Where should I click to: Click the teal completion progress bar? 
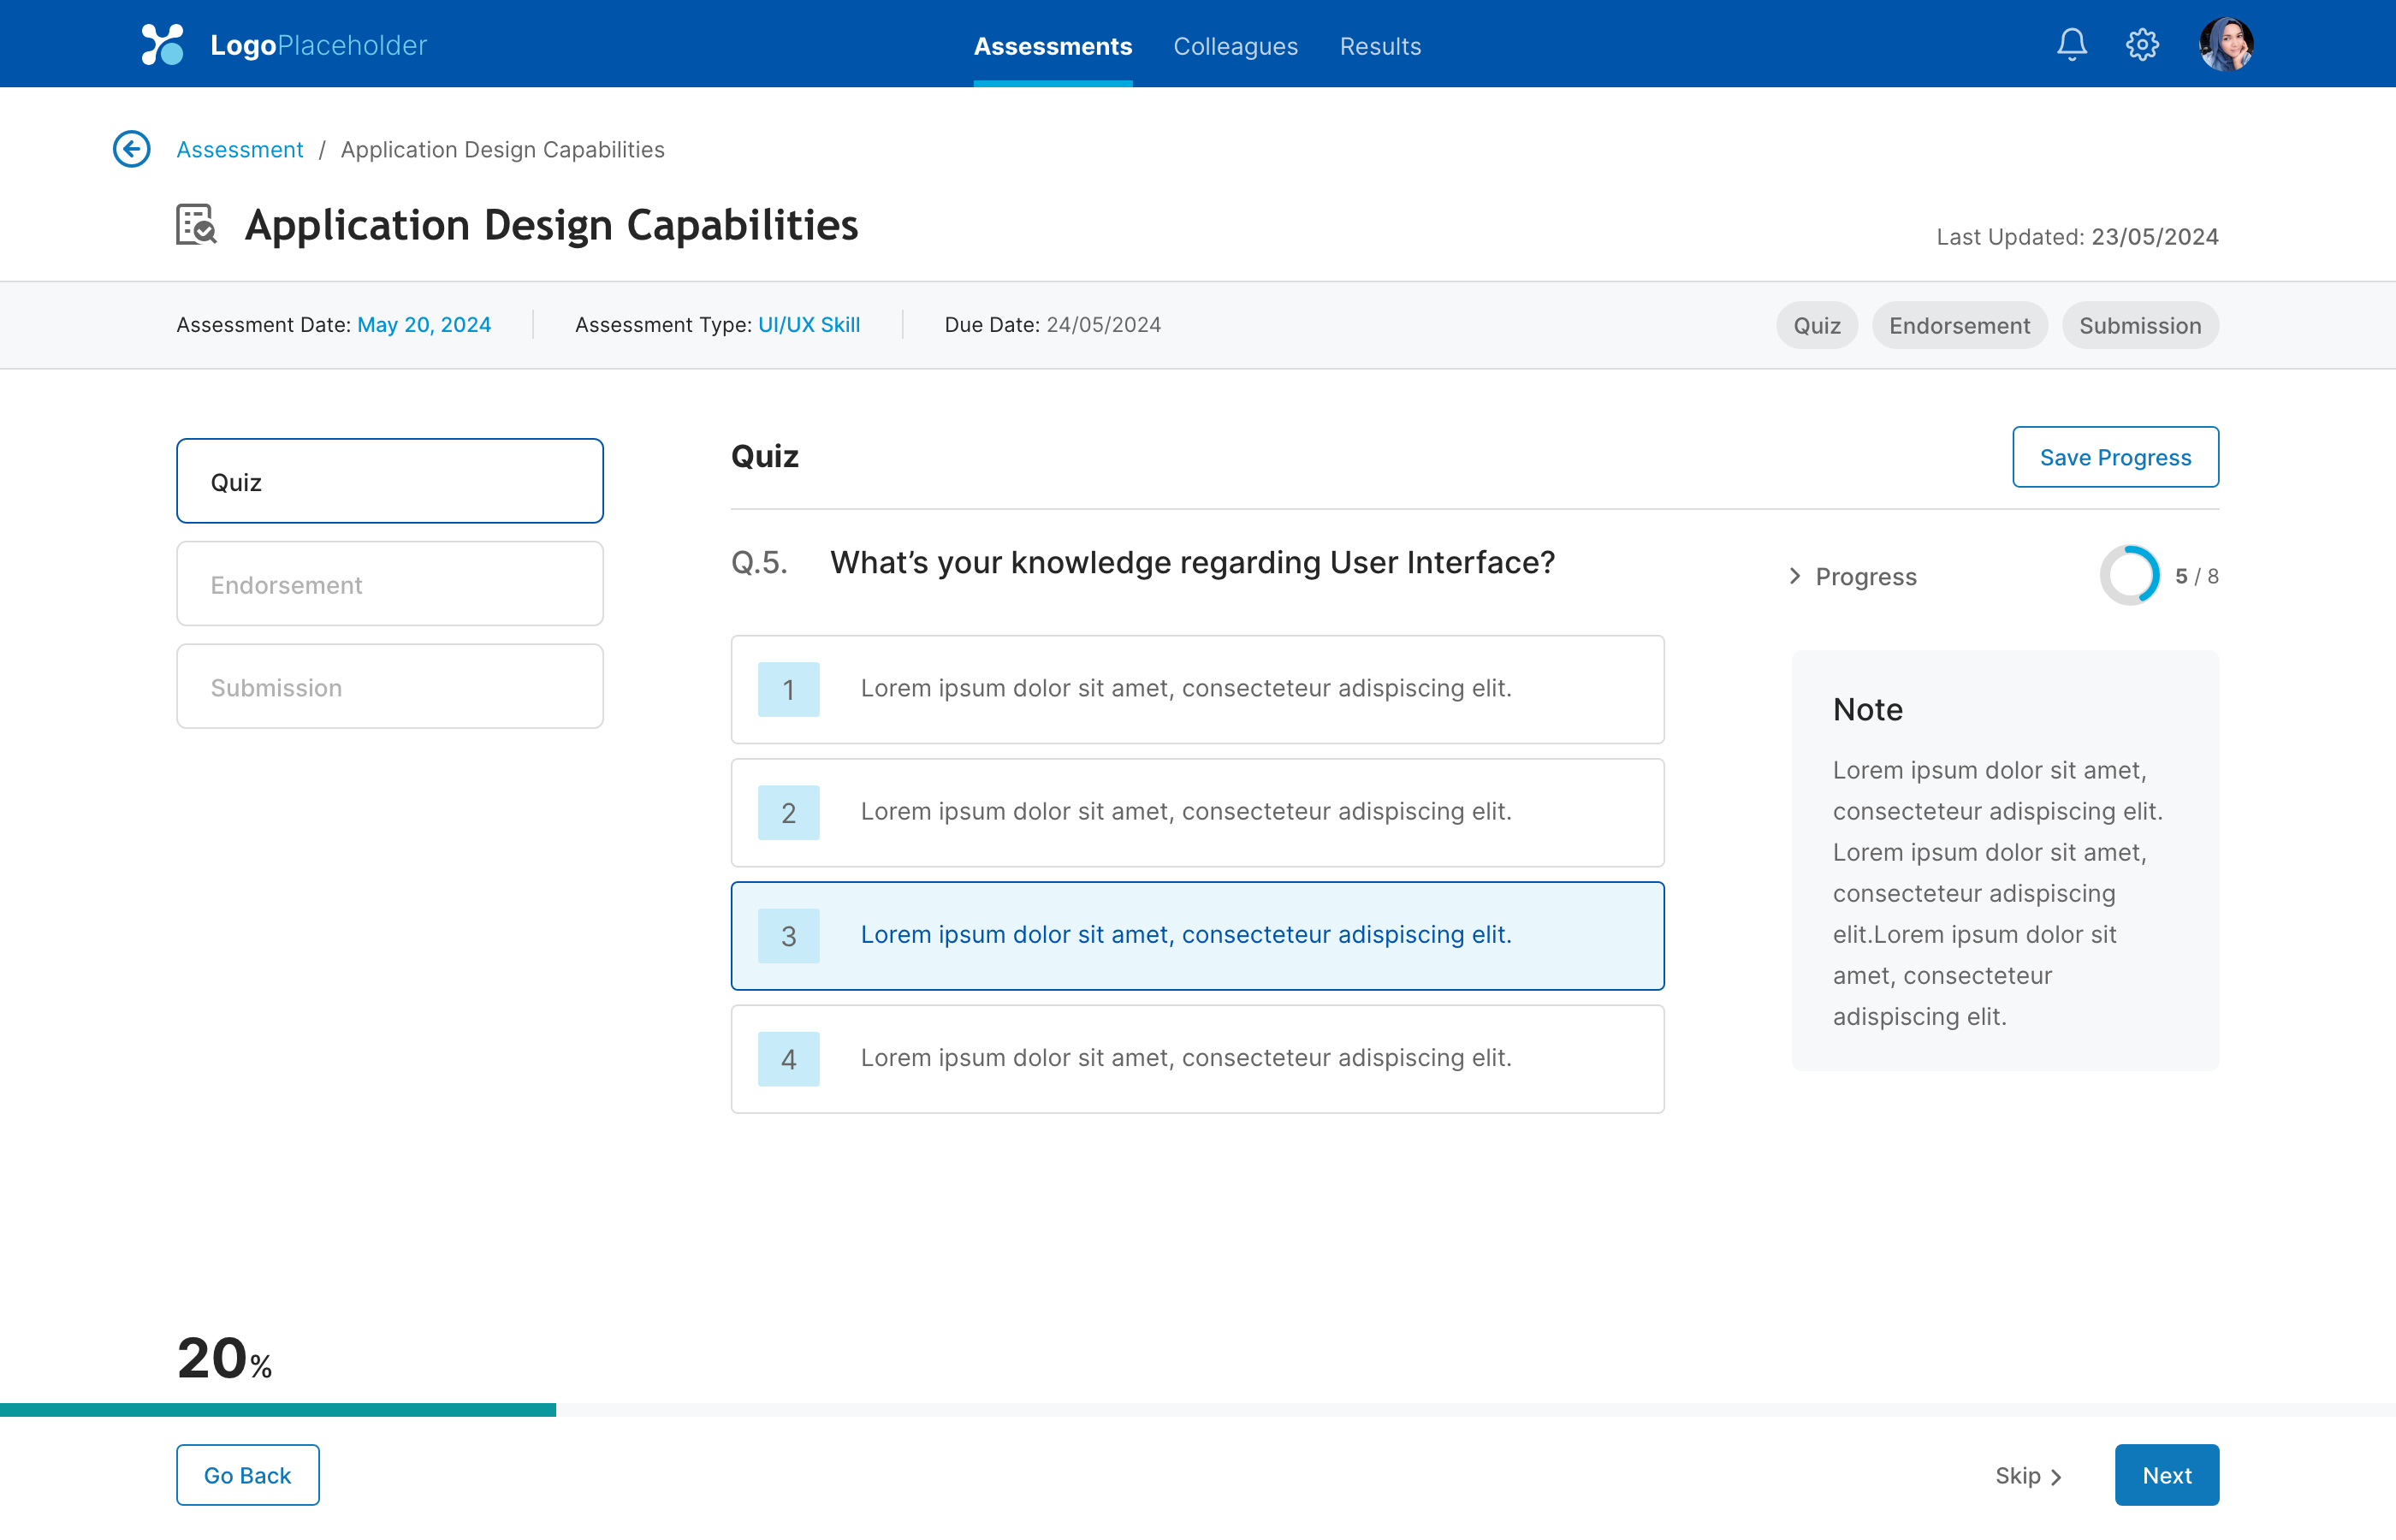click(278, 1409)
